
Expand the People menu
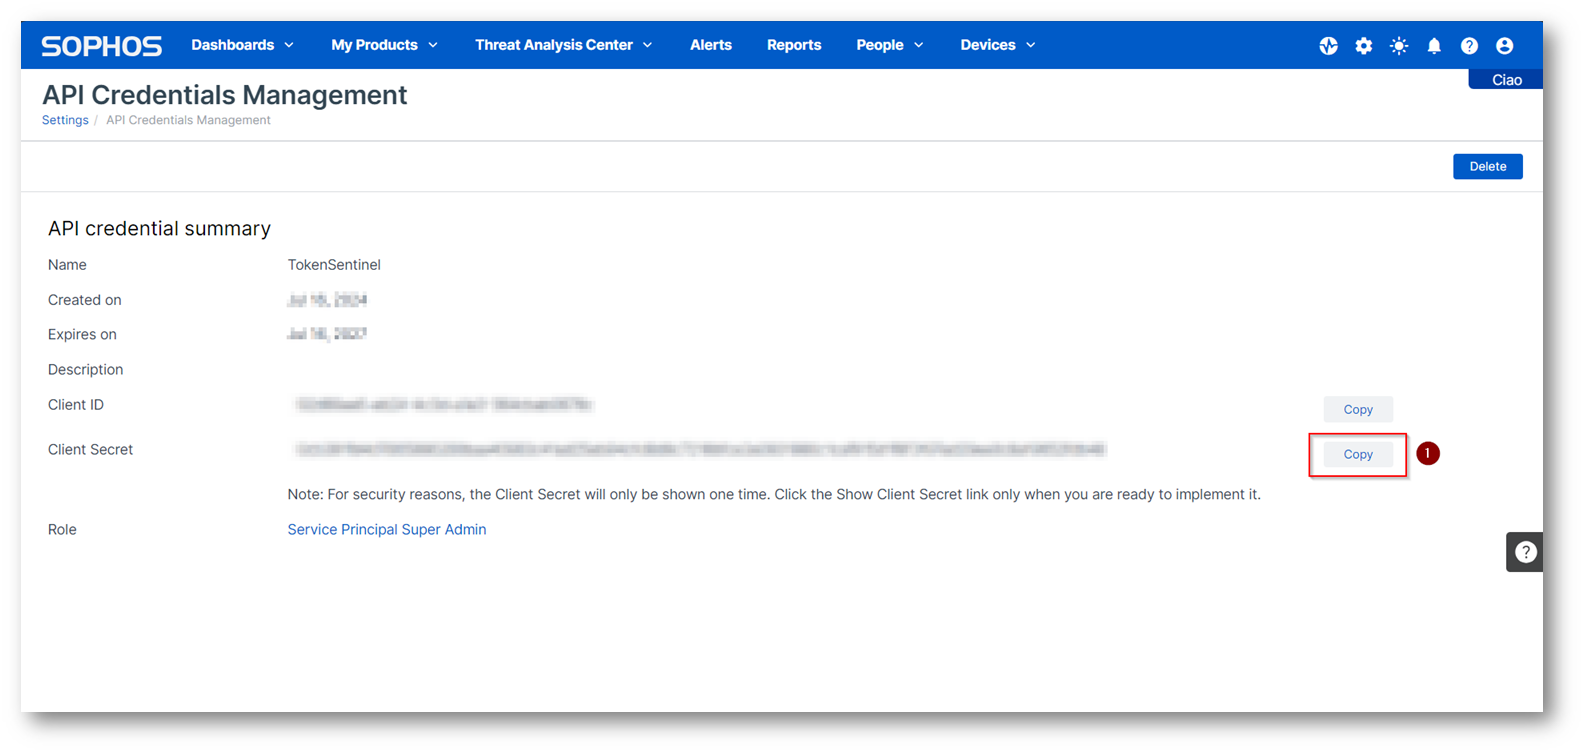(890, 45)
